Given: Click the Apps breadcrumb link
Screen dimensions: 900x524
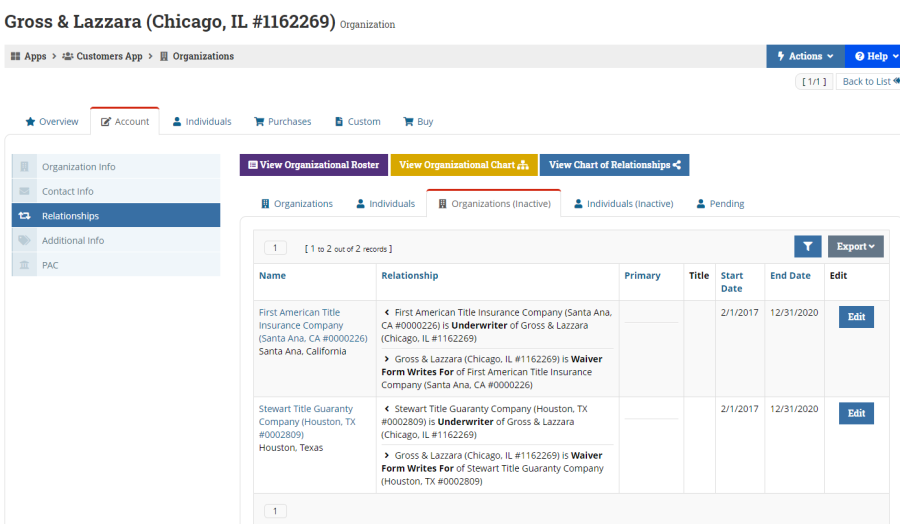Looking at the screenshot, I should coord(35,56).
